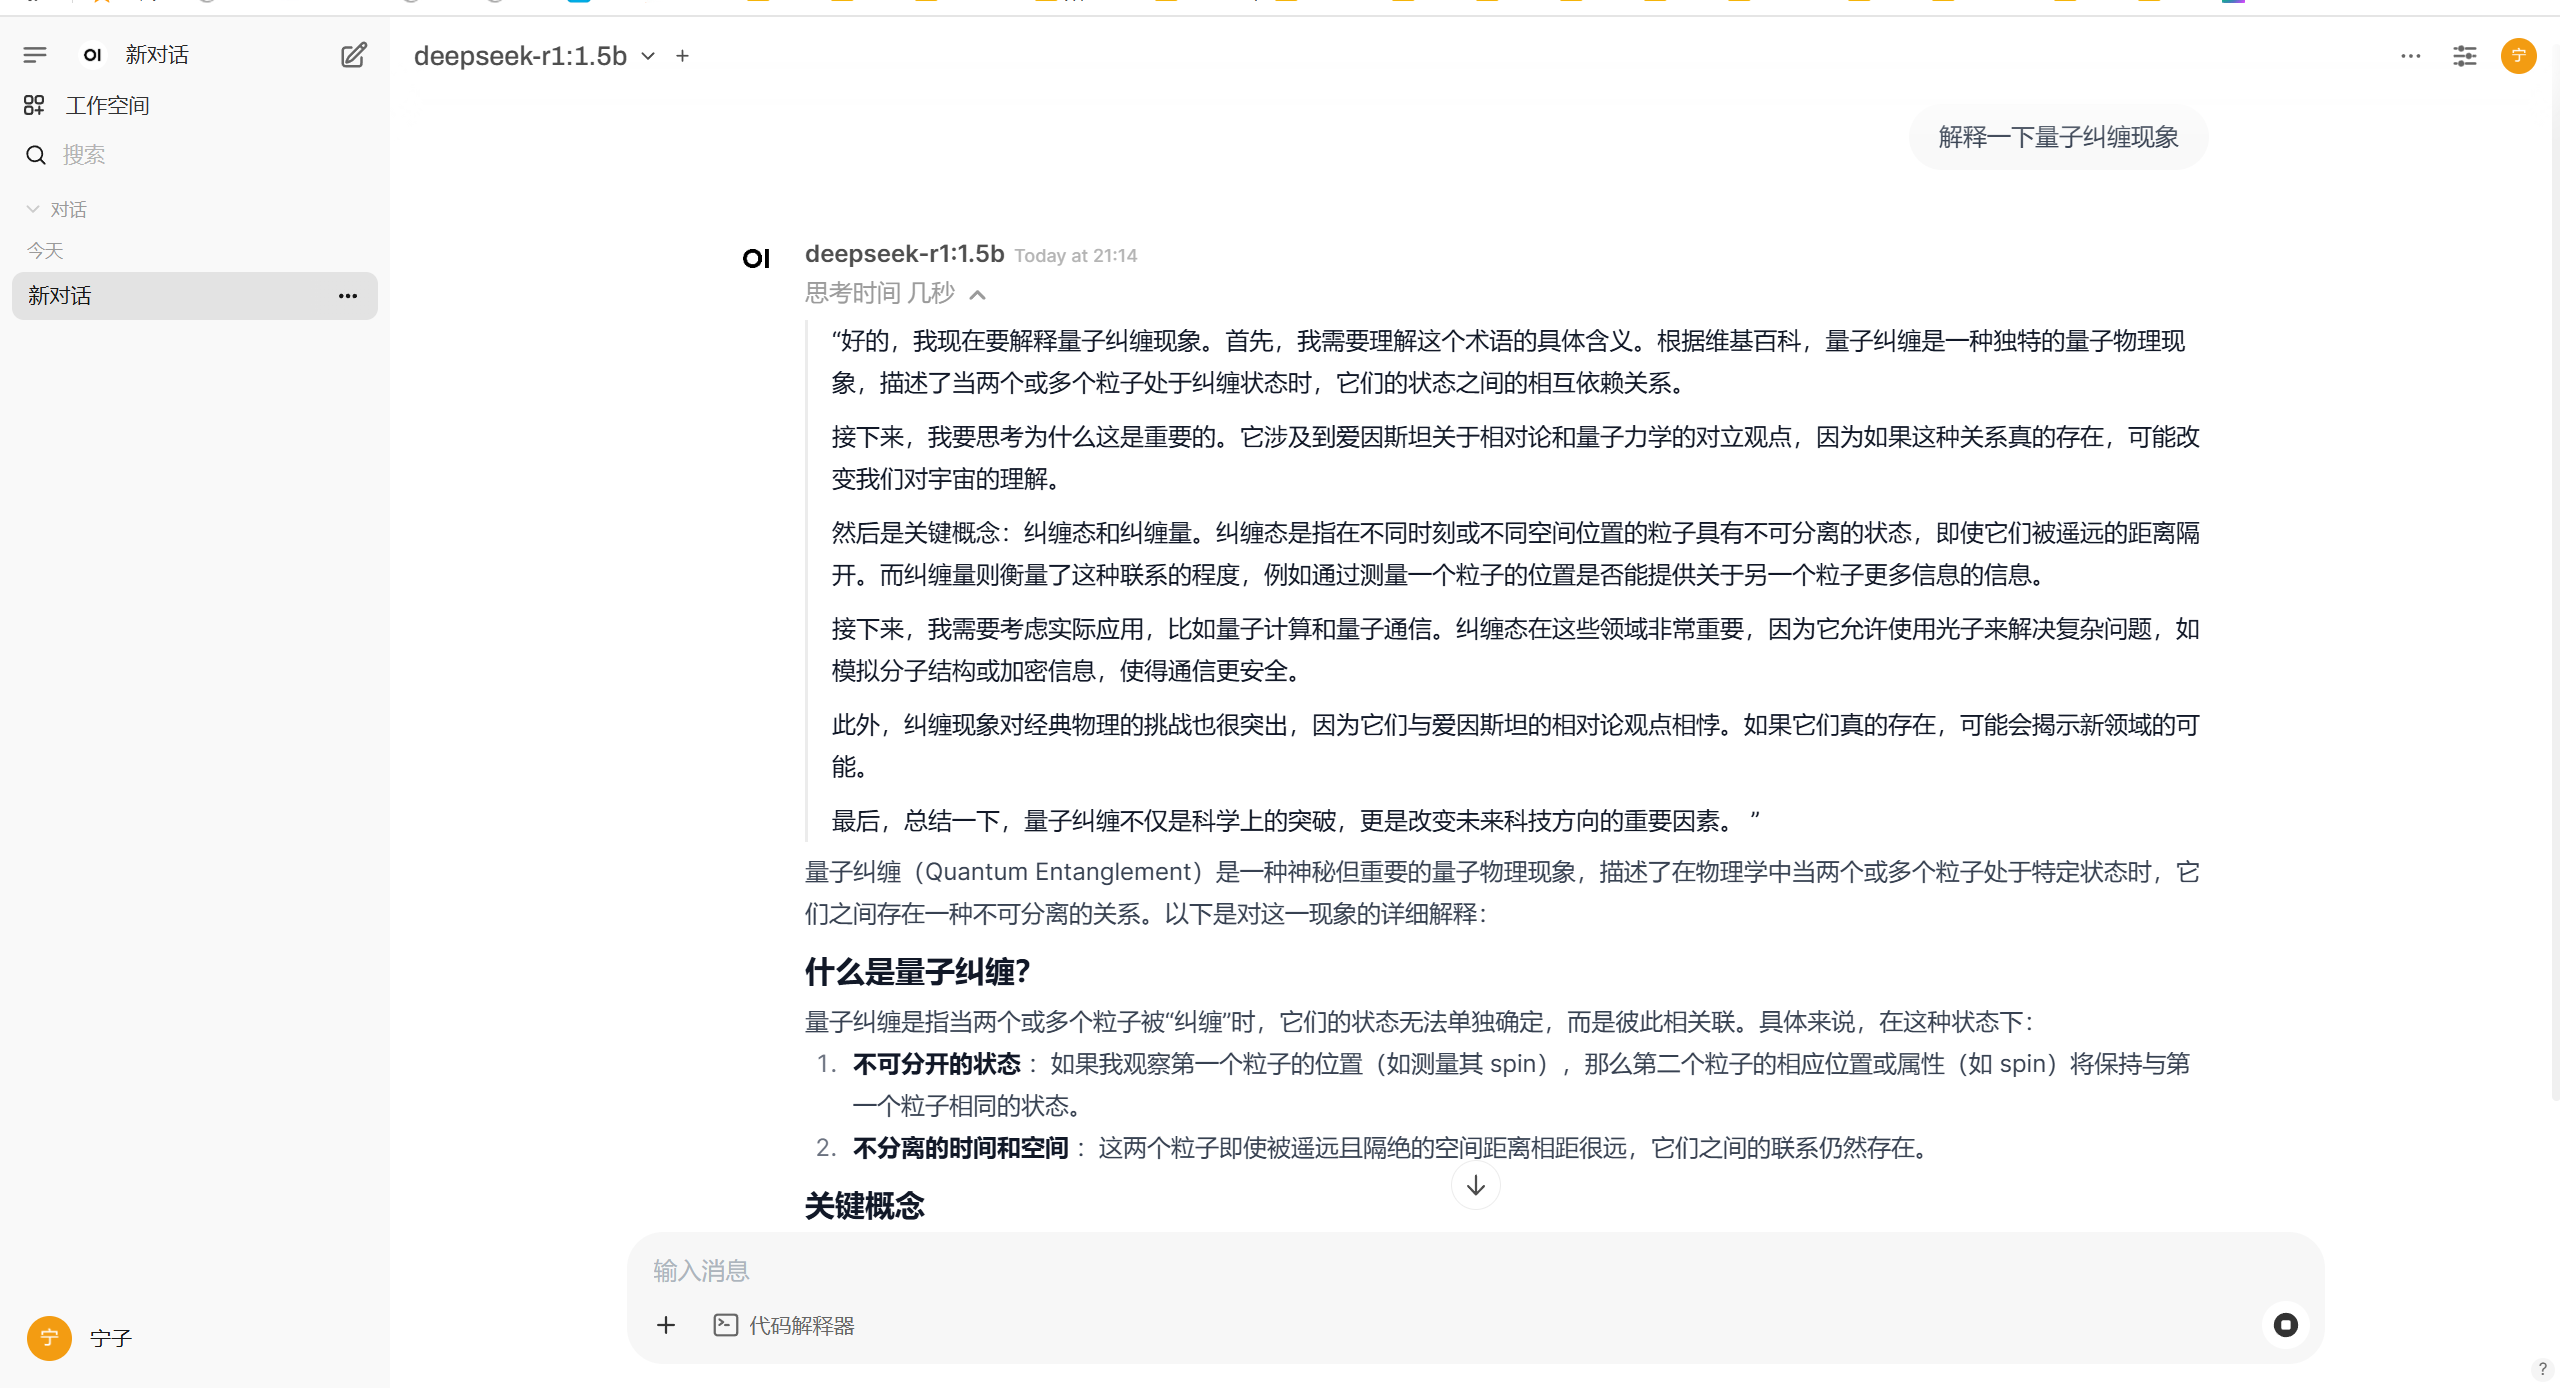
Task: Click the 搜索 search field in sidebar
Action: [84, 155]
